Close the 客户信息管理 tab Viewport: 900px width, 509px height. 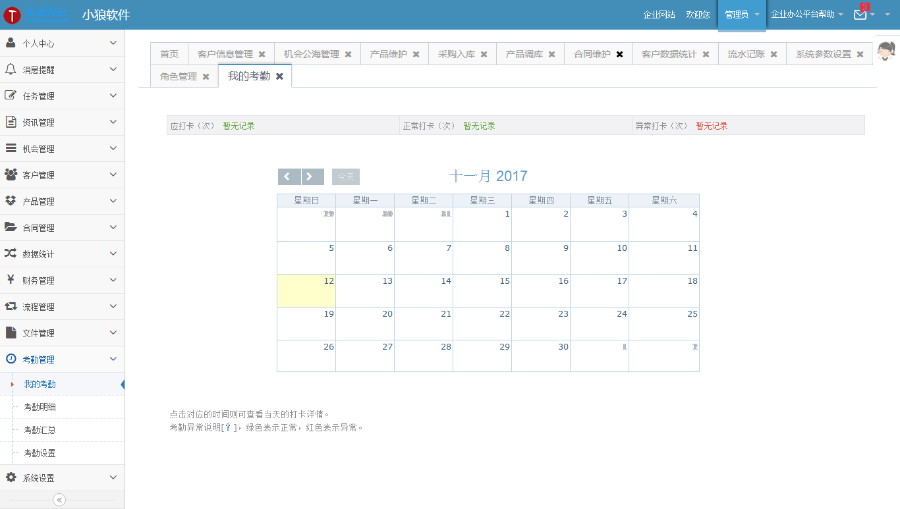262,55
